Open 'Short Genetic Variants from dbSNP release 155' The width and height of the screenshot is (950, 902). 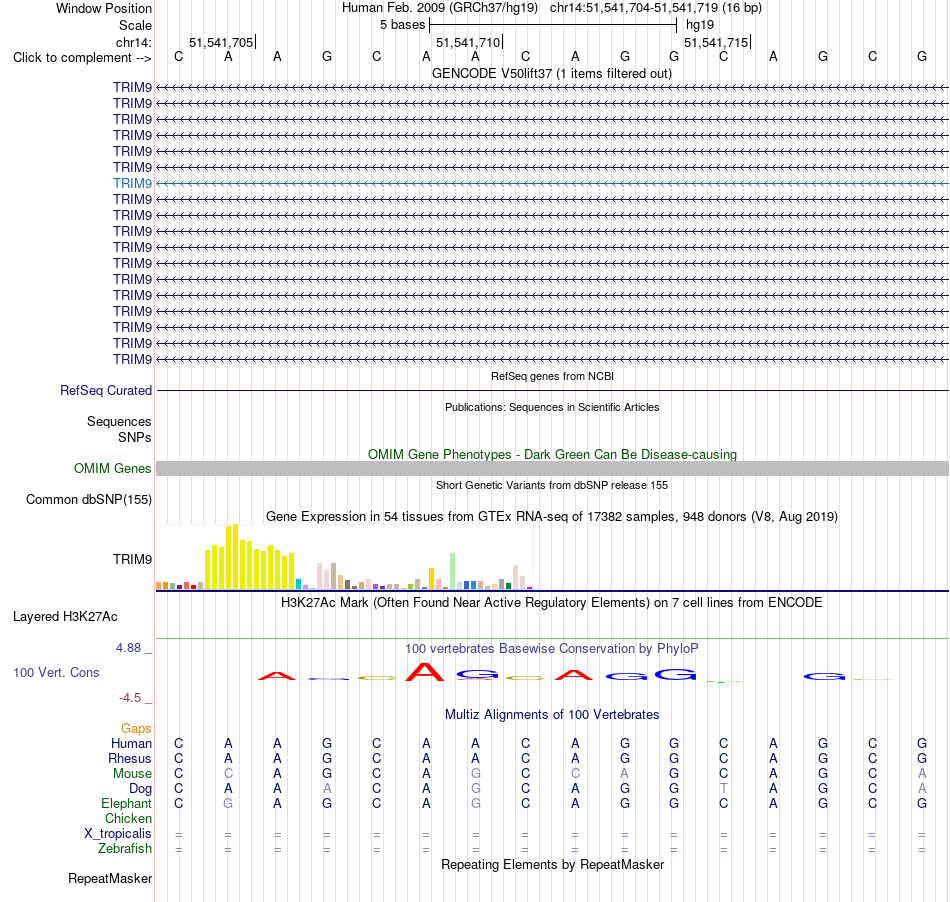[x=552, y=485]
